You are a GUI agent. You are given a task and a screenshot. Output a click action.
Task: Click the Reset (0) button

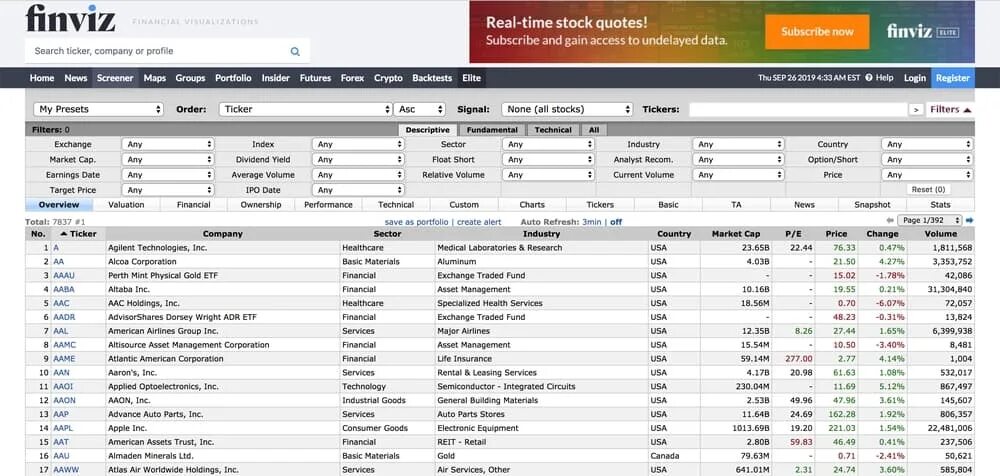coord(928,190)
